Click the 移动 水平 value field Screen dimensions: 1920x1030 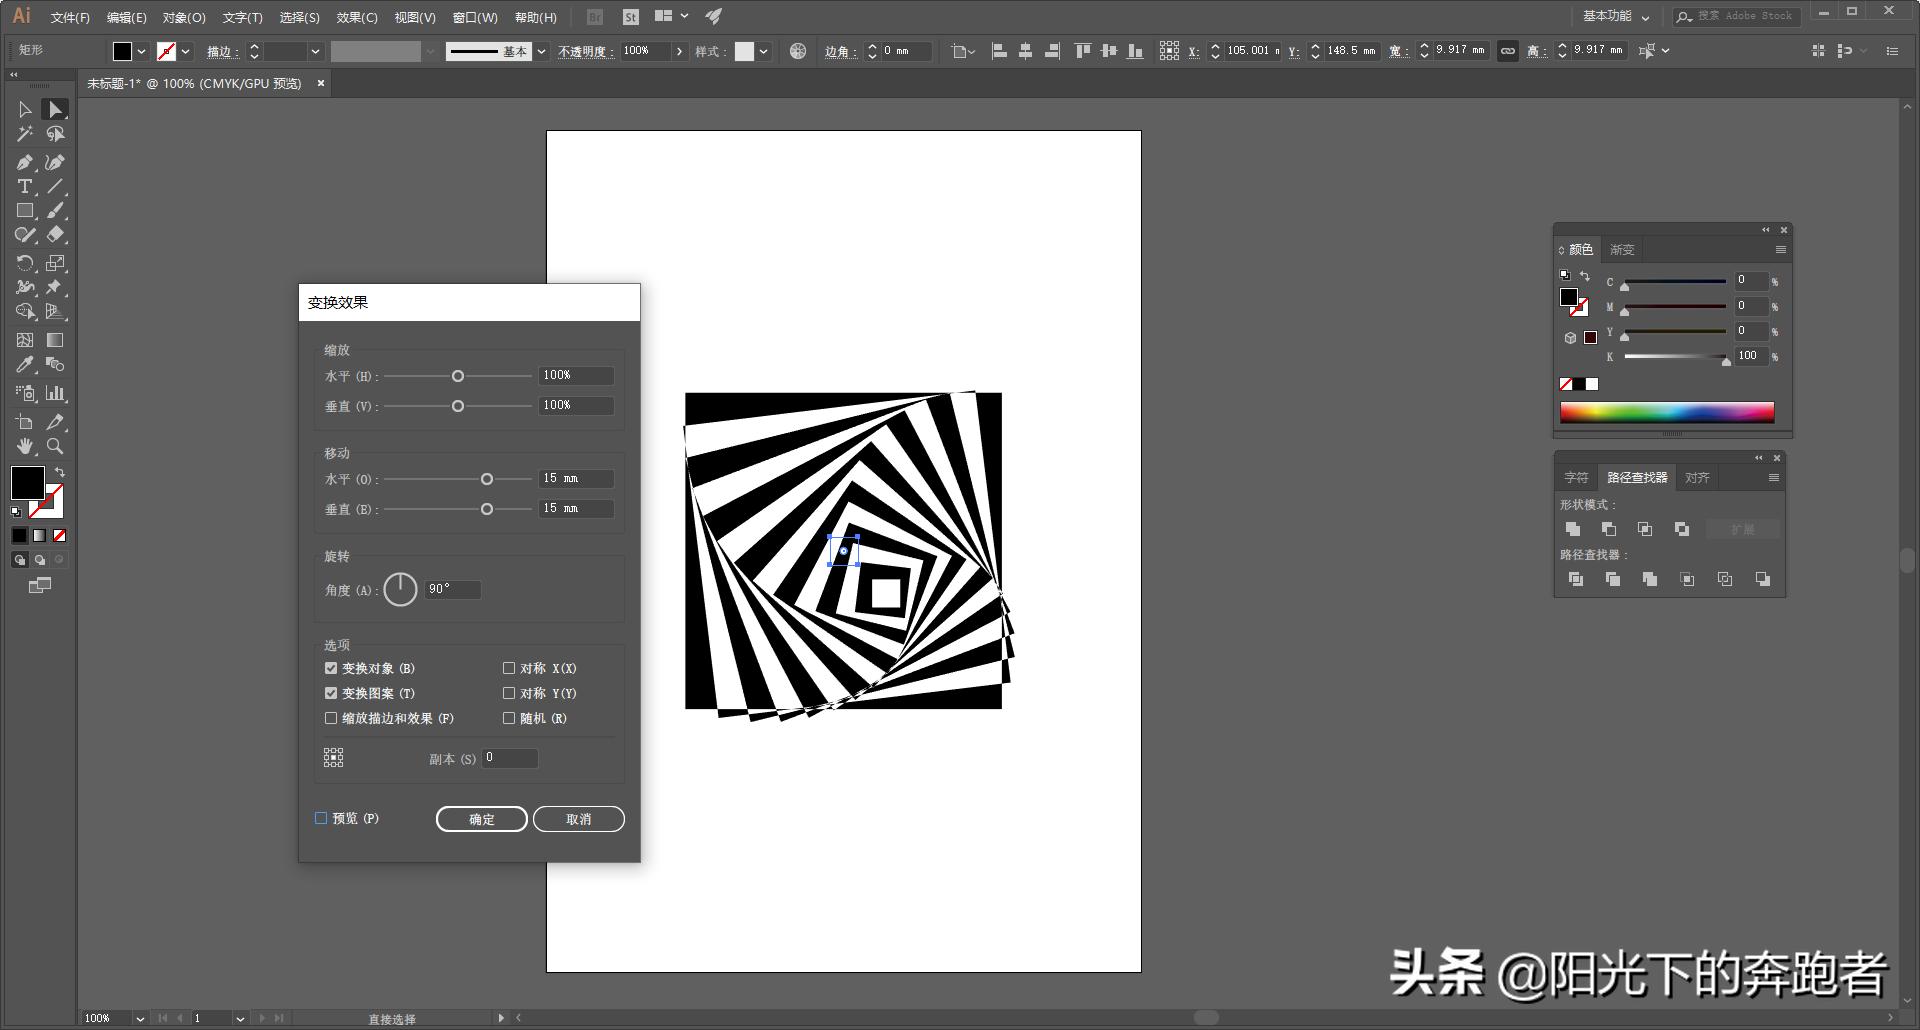(575, 479)
